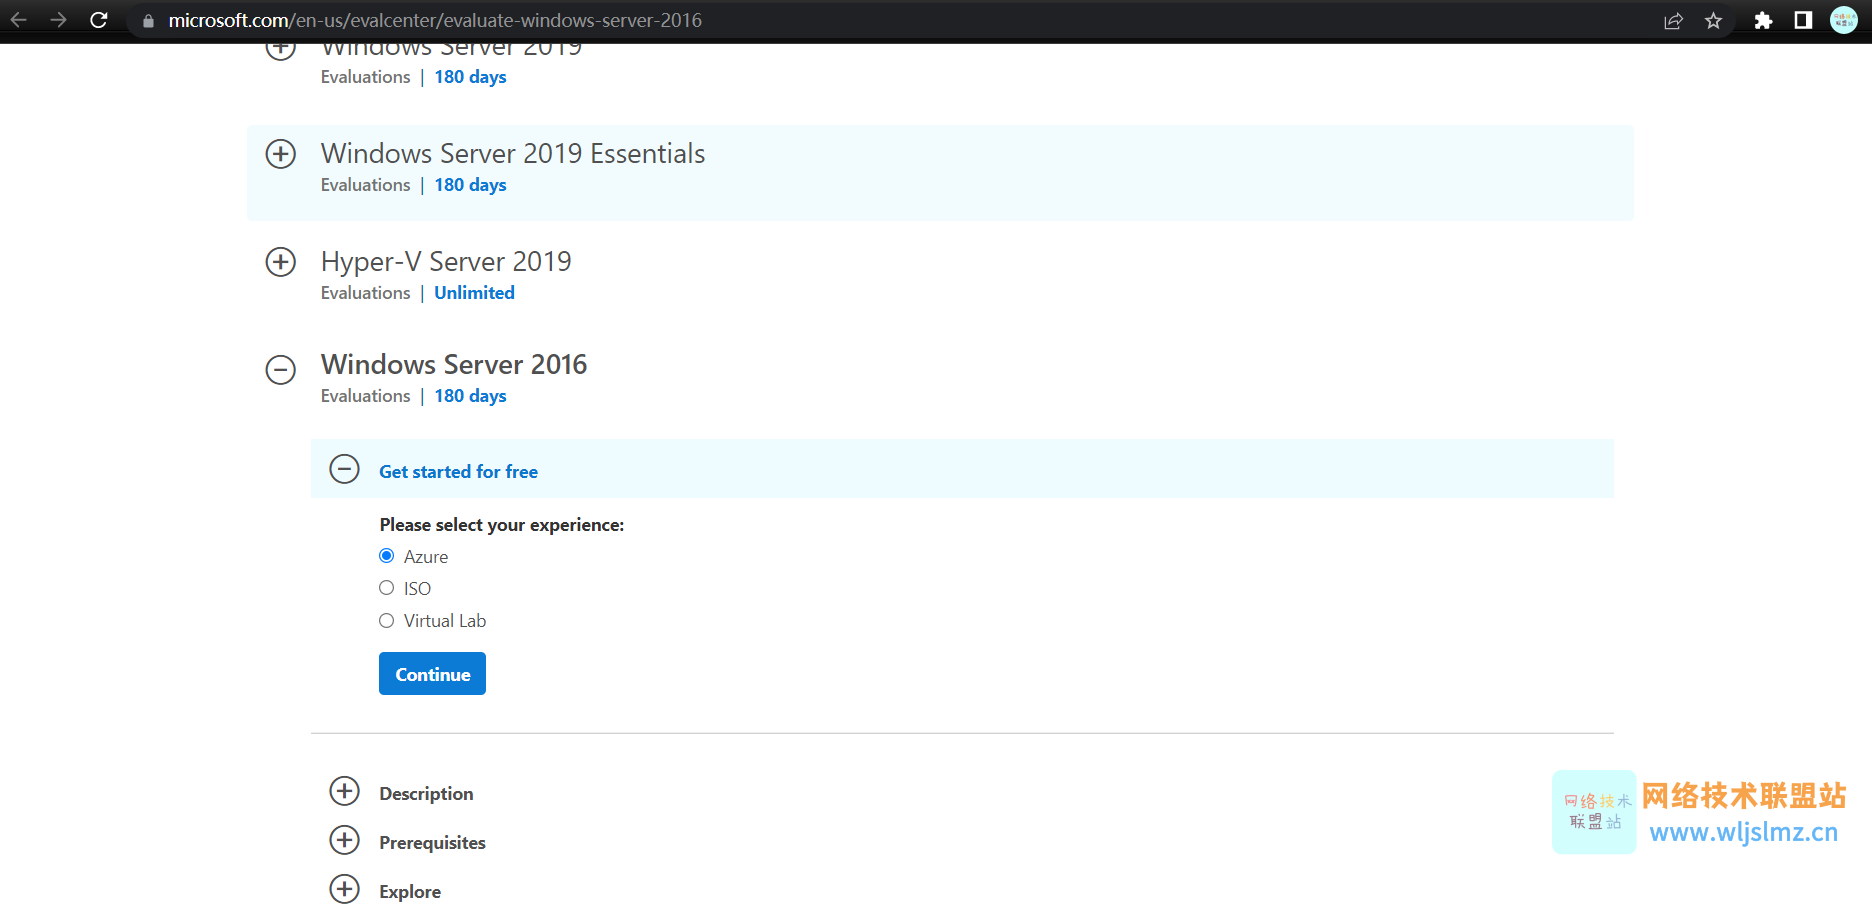Click Windows Server 2019 Essentials heading

(x=513, y=153)
